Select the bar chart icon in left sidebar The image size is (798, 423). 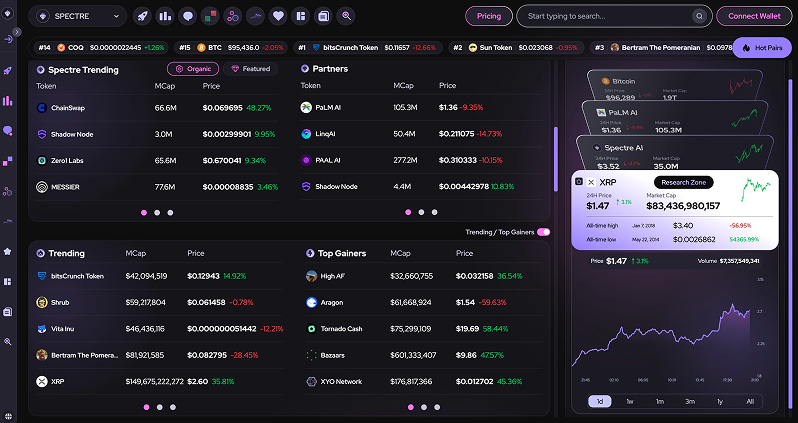pos(8,101)
